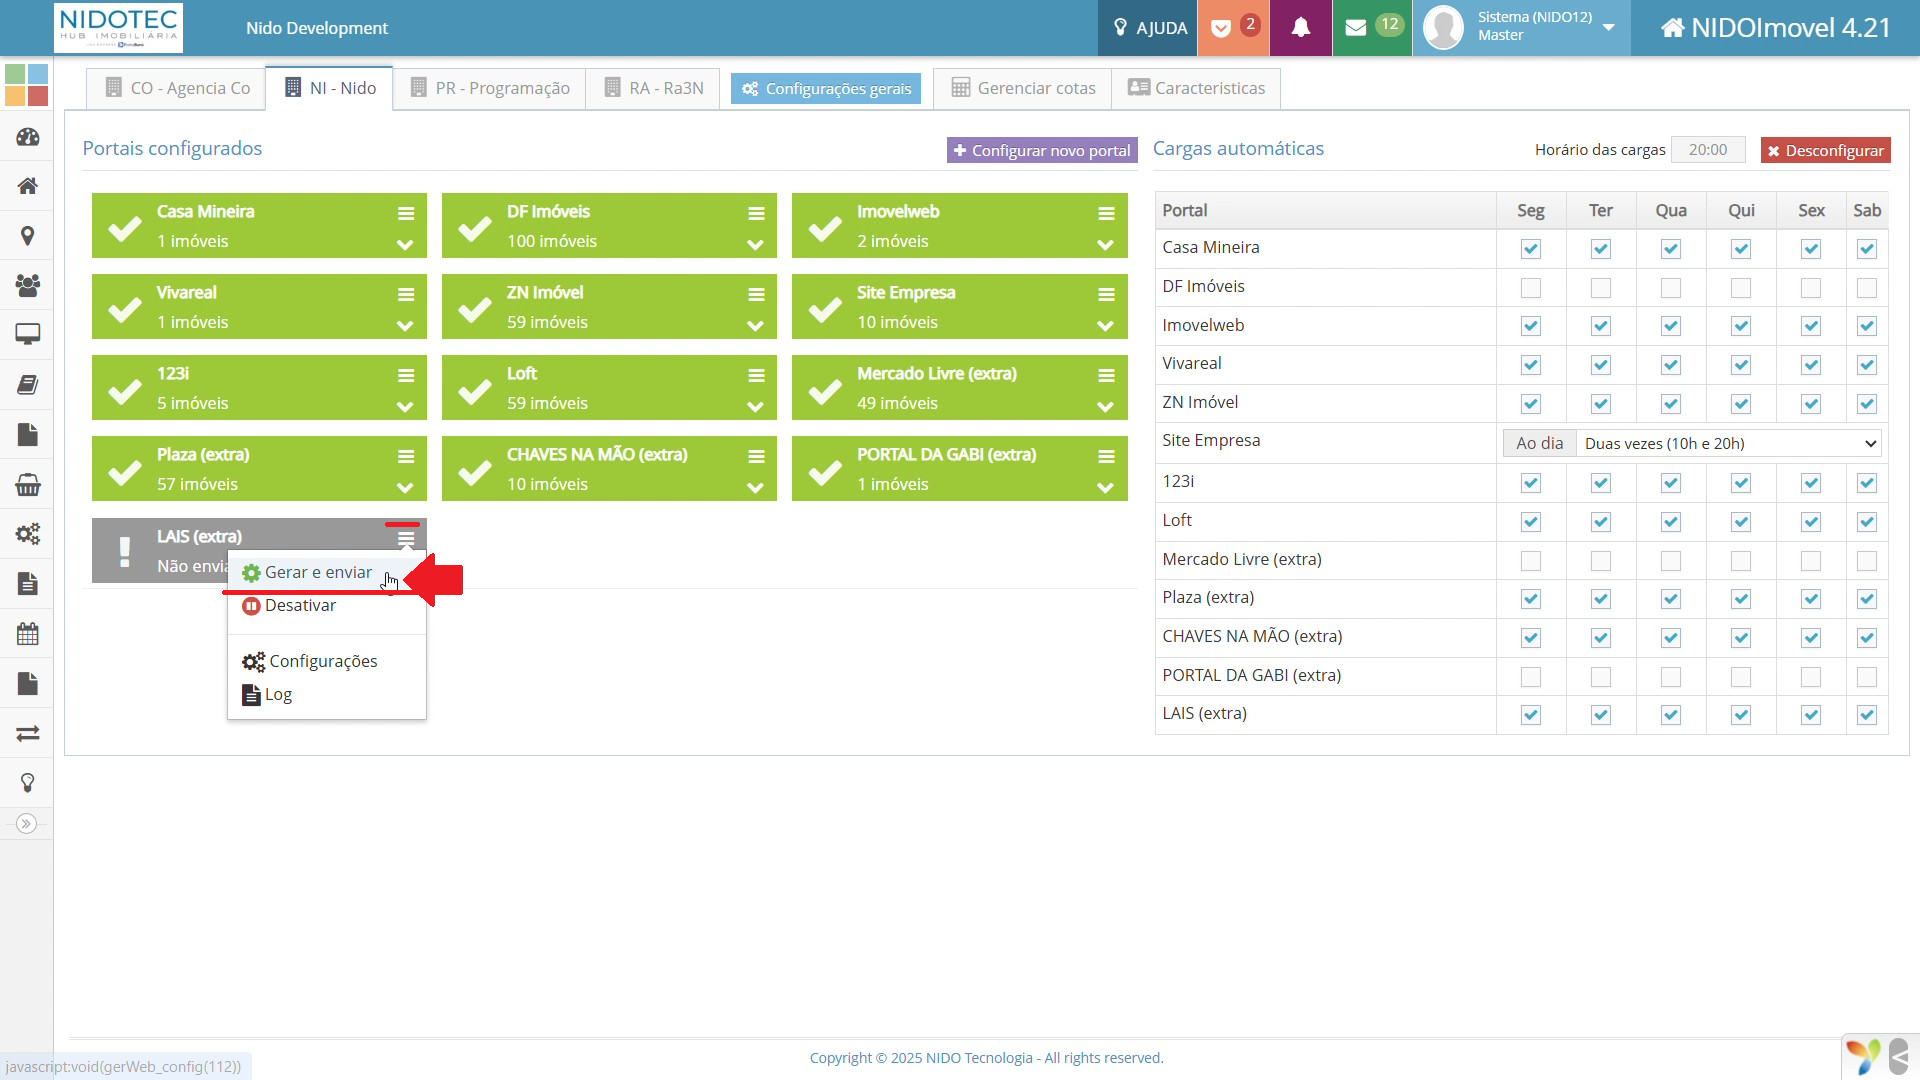This screenshot has width=1920, height=1080.
Task: Check Mercado Livre (extra) Wednesday checkbox
Action: pyautogui.click(x=1670, y=561)
